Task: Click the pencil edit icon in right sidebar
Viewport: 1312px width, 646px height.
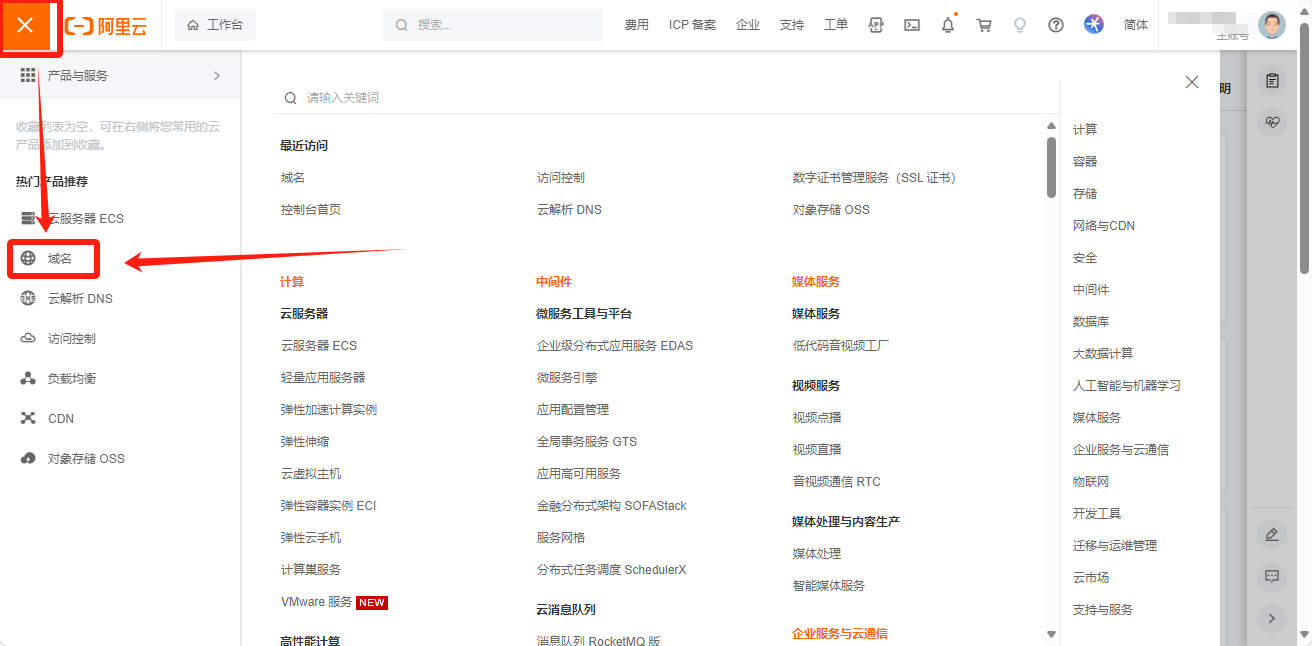Action: pyautogui.click(x=1272, y=535)
